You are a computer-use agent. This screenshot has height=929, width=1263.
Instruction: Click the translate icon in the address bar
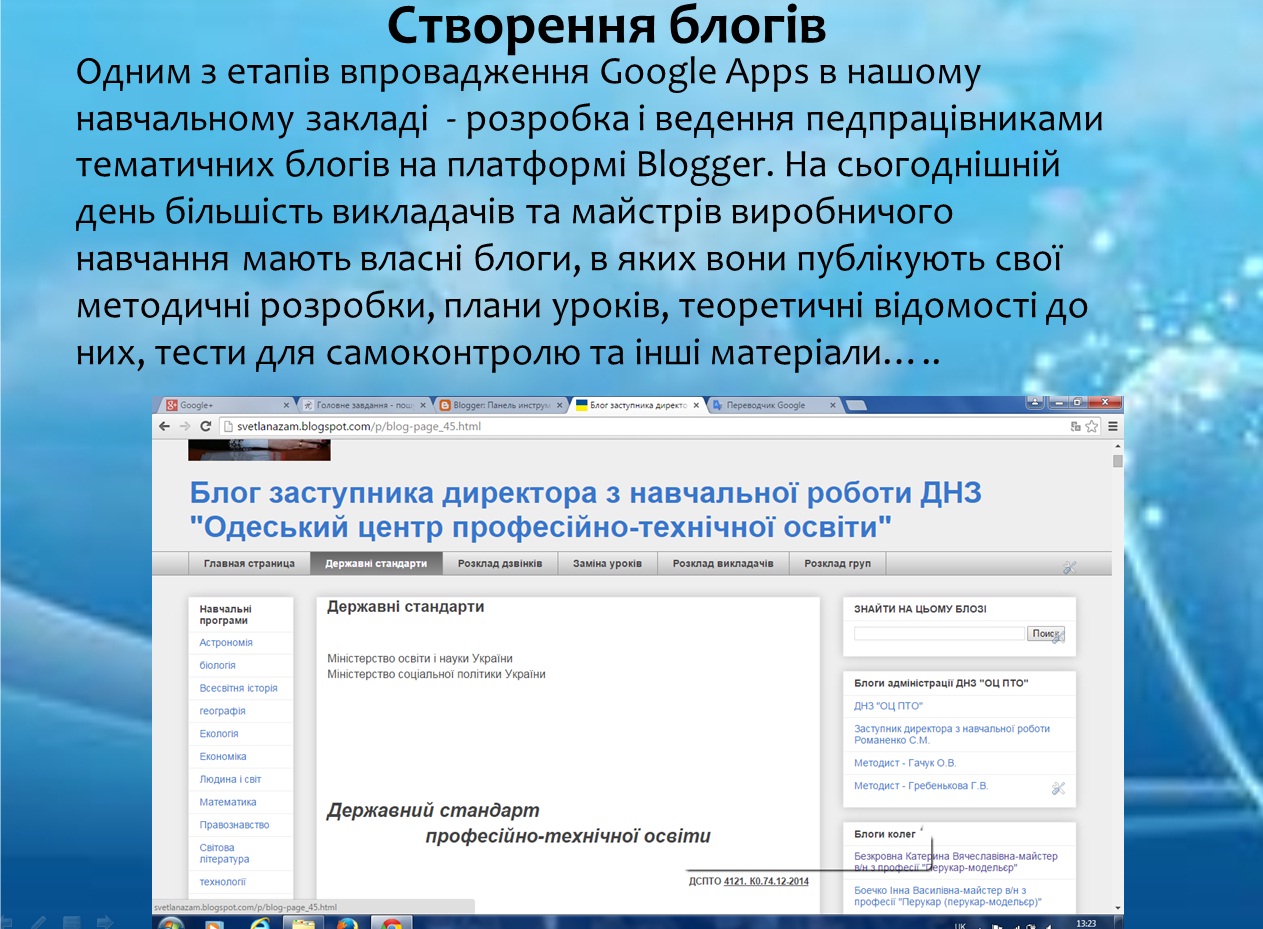pyautogui.click(x=1075, y=426)
